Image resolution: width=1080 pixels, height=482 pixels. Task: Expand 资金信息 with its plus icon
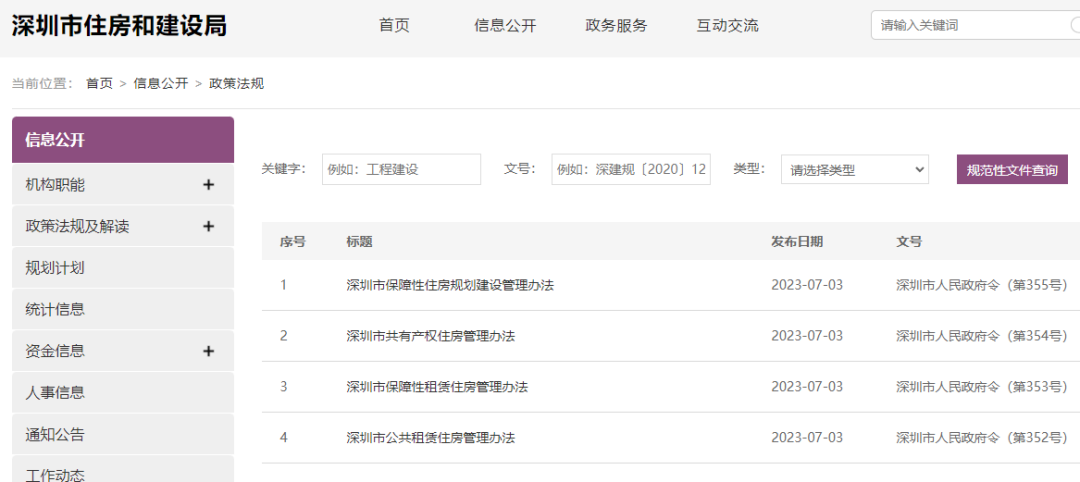(209, 351)
